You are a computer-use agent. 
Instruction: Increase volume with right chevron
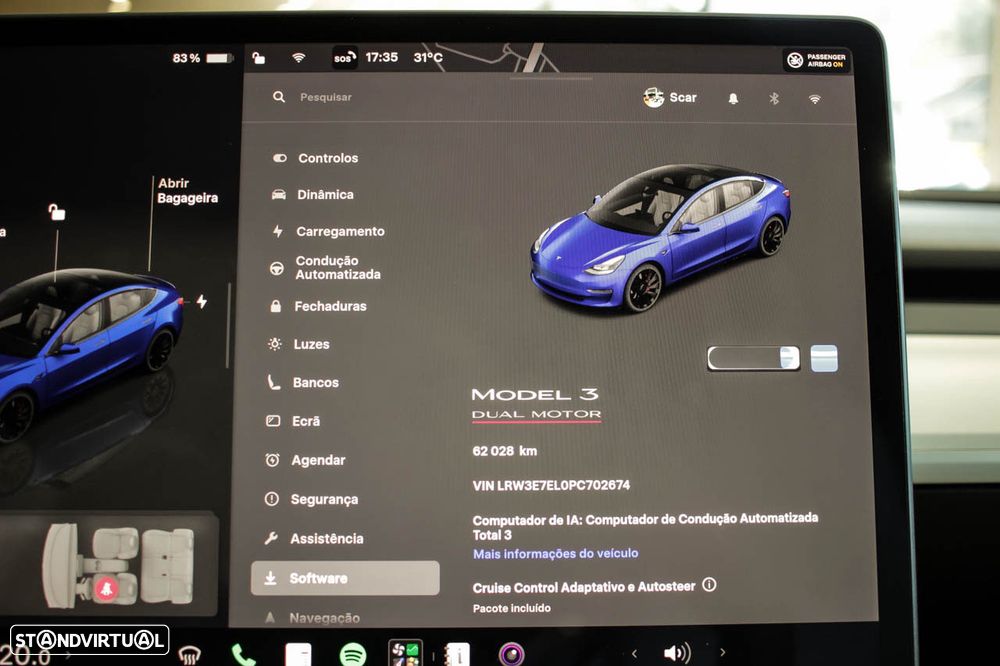click(722, 652)
